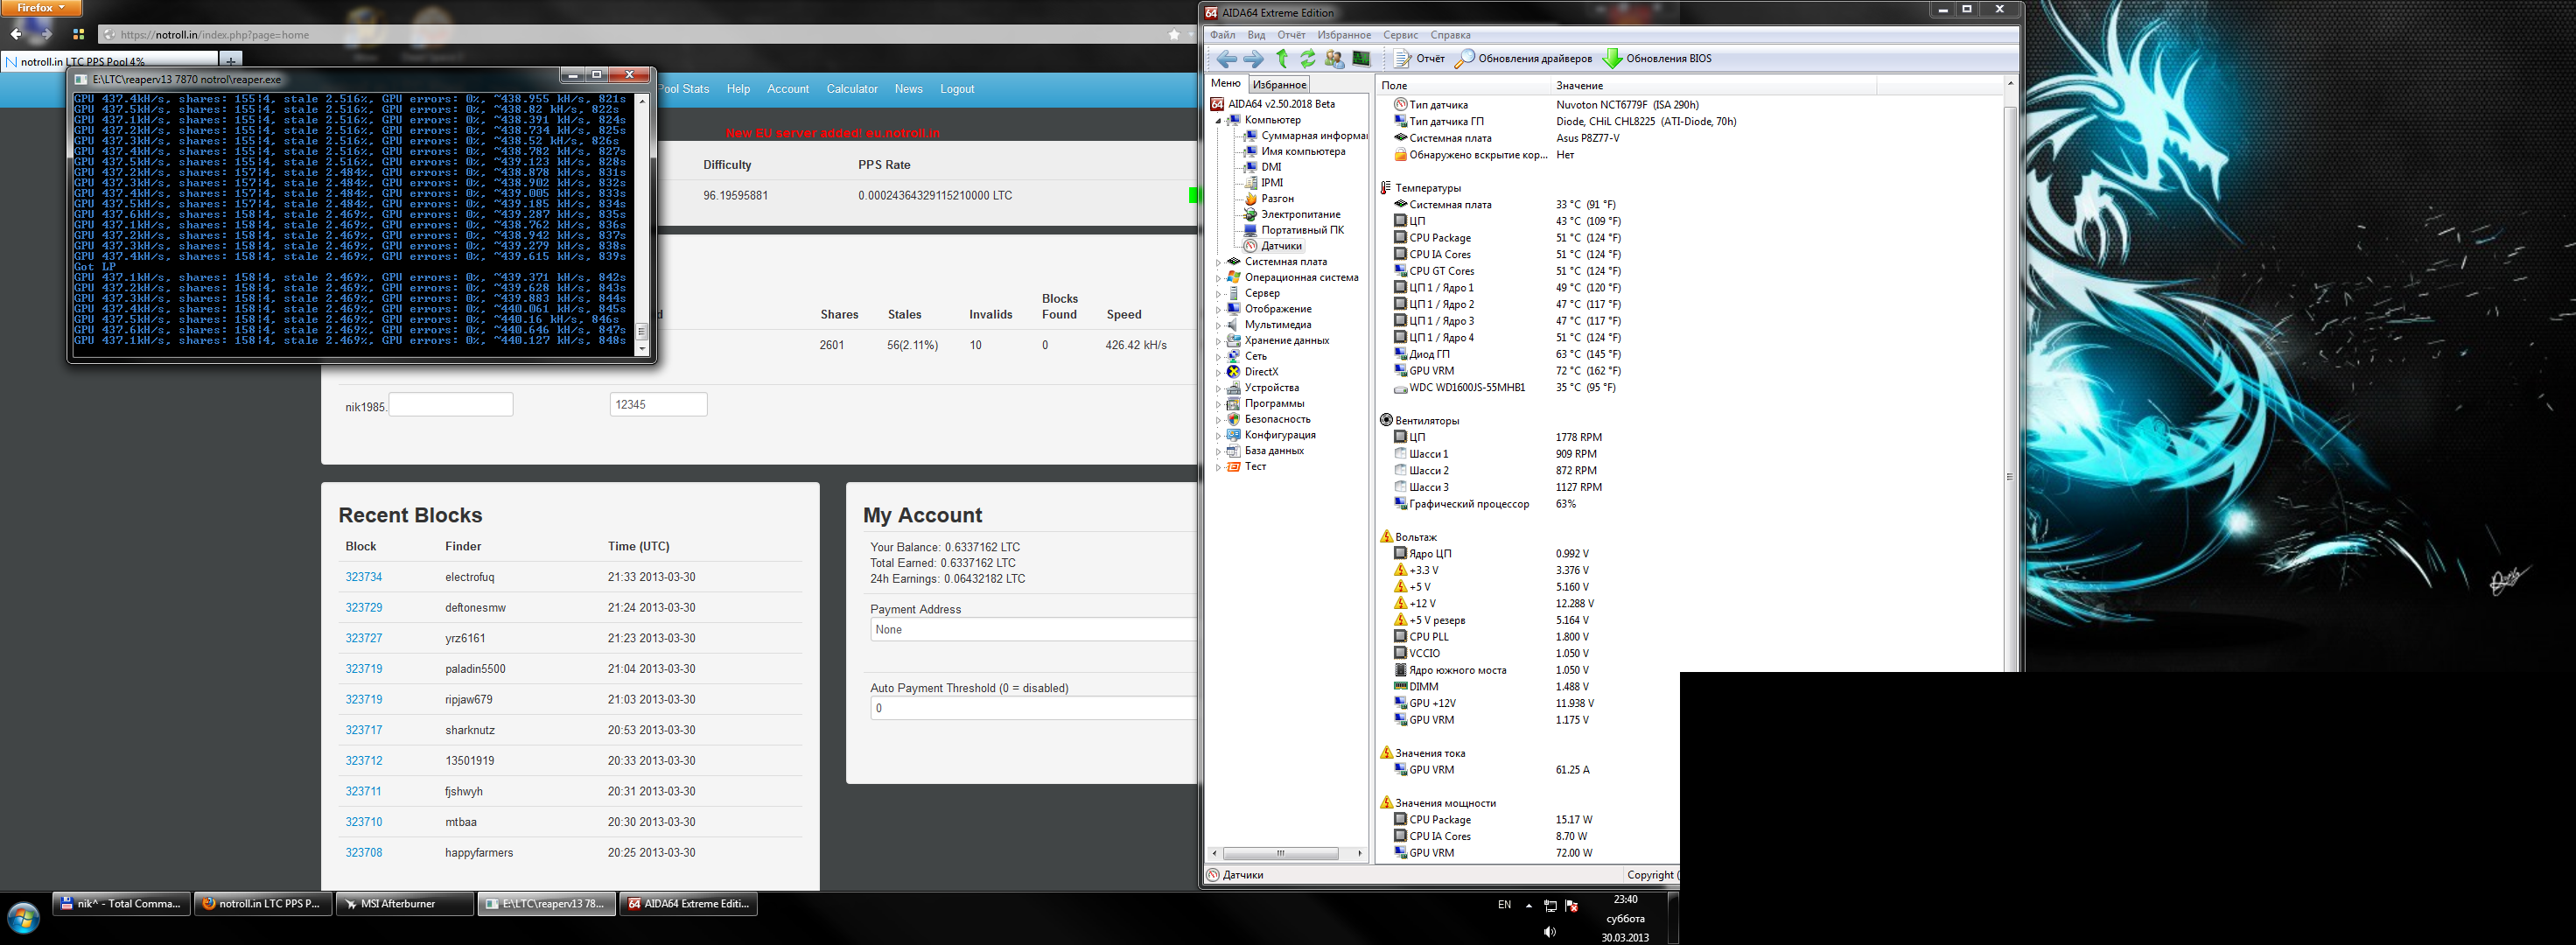Click the green up-level arrow in AIDA64
This screenshot has width=2576, height=945.
tap(1282, 59)
